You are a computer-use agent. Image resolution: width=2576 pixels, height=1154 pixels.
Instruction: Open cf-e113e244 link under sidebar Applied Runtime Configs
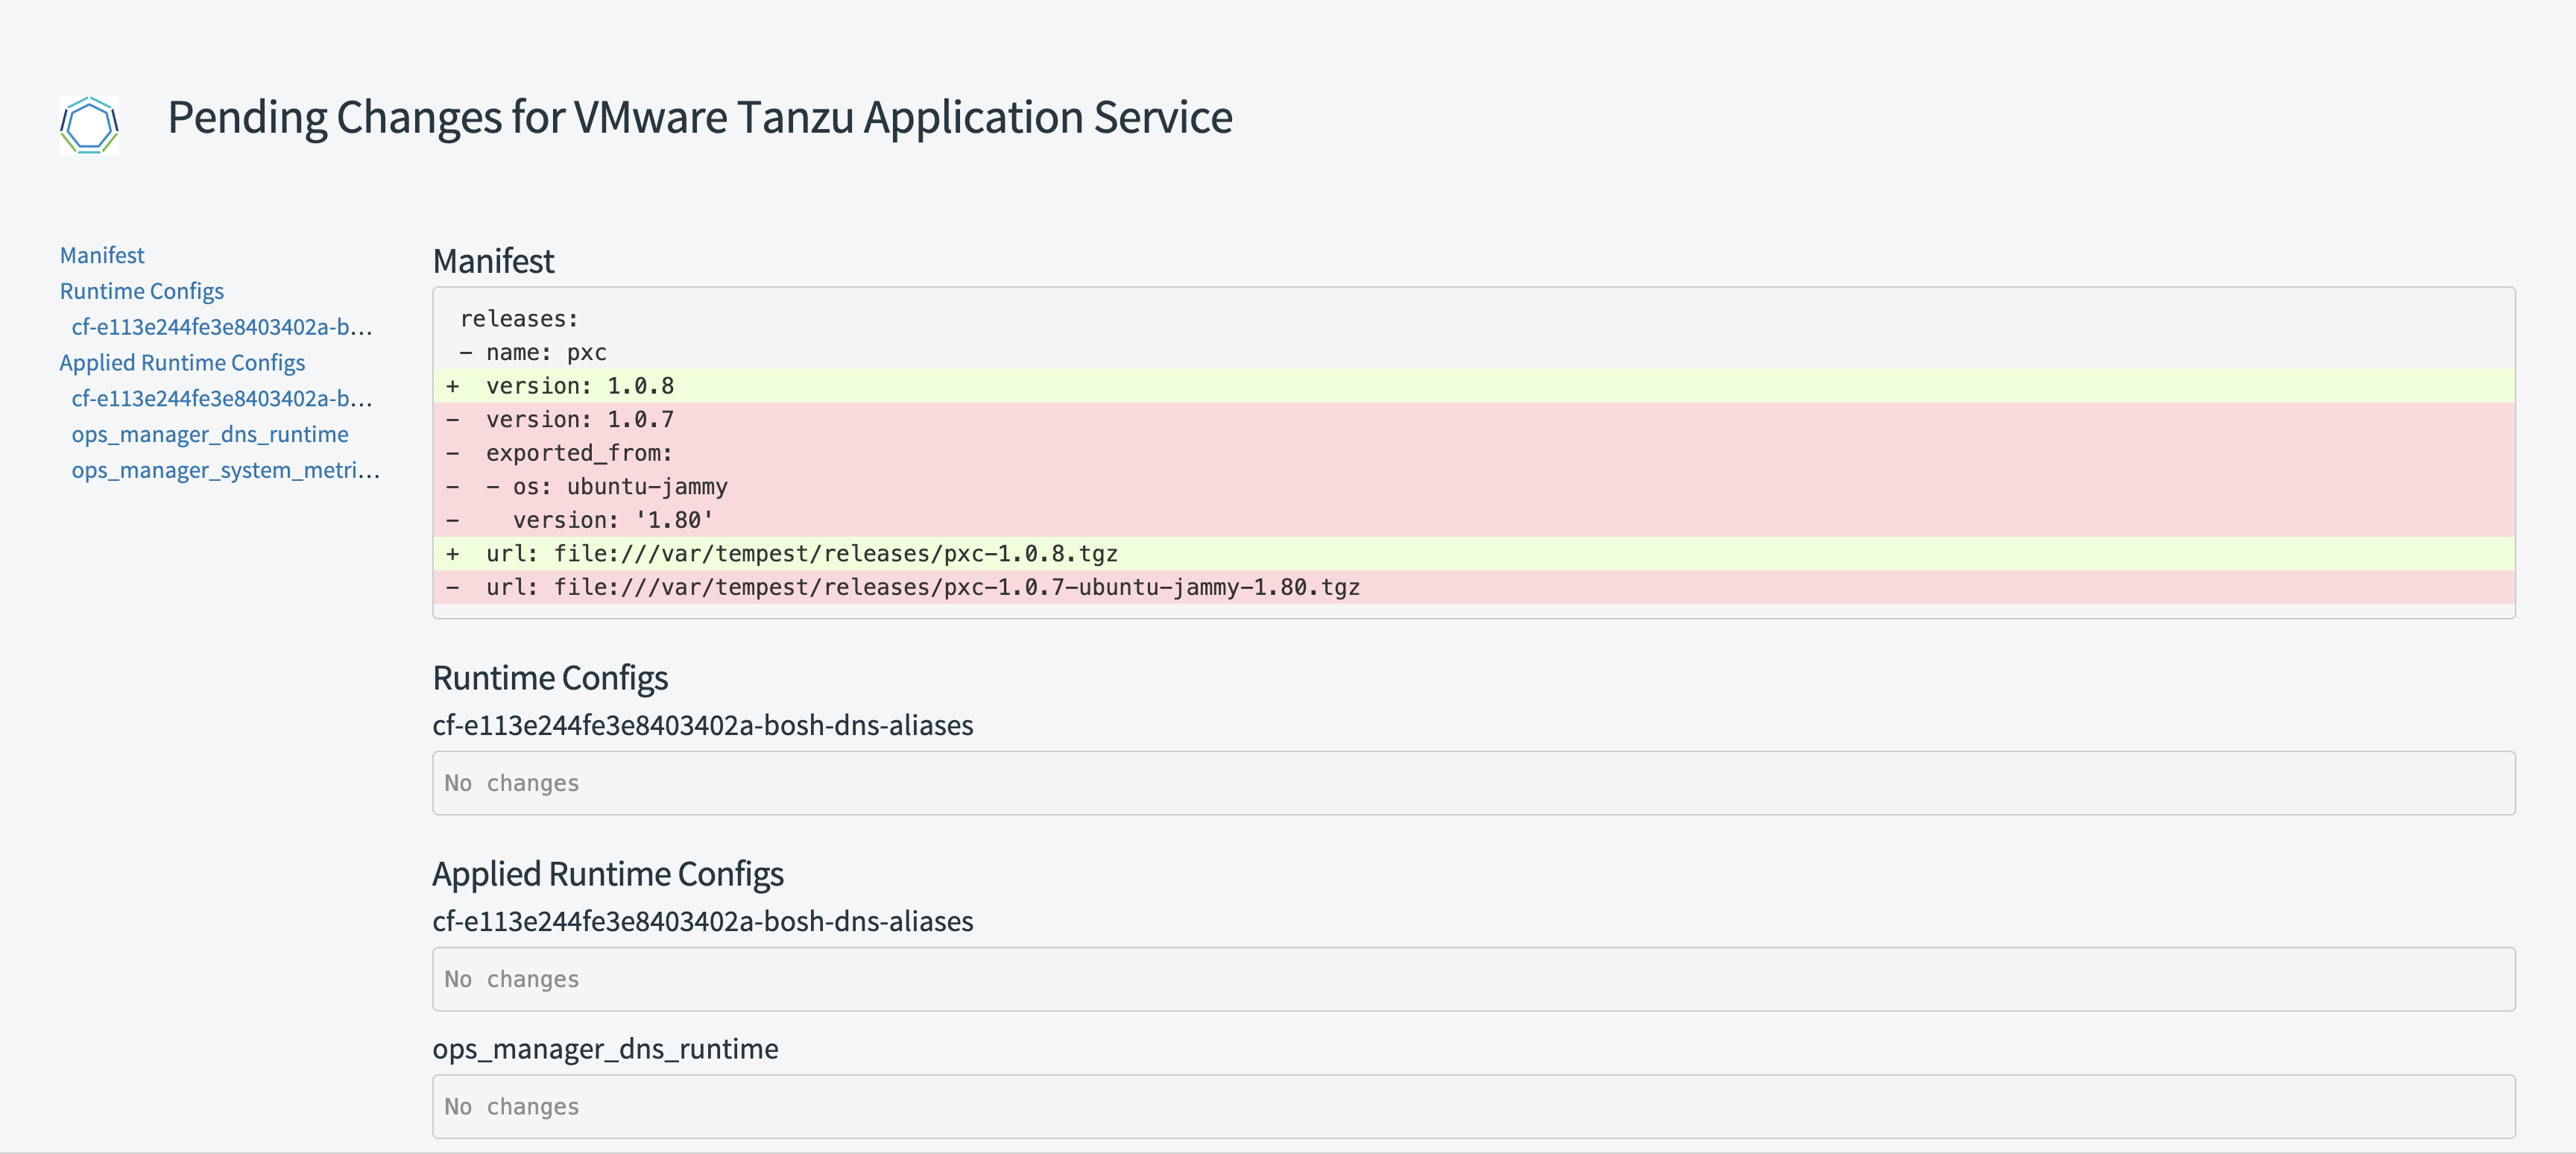coord(221,398)
